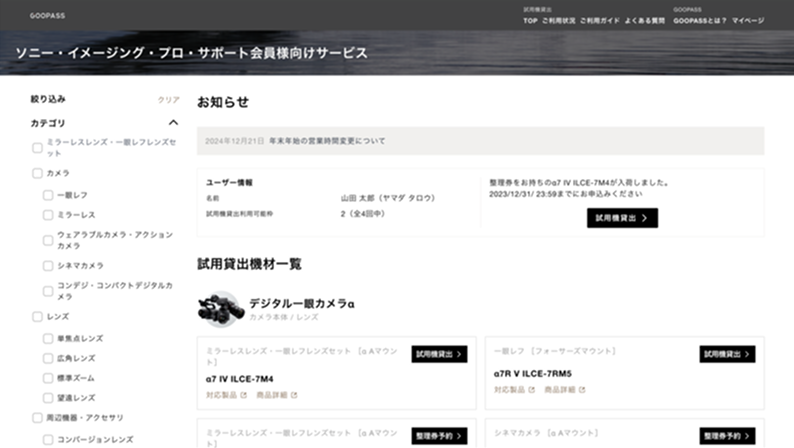794x448 pixels.
Task: Open 商品詳細 link for α7R V ILCE-7RM5
Action: [x=565, y=390]
